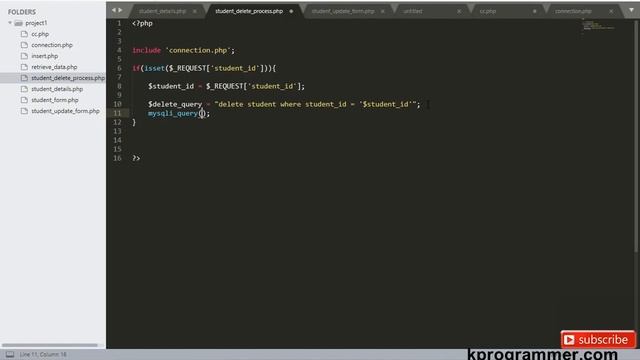The height and width of the screenshot is (360, 640).
Task: Click line number 10 in the gutter
Action: click(117, 104)
